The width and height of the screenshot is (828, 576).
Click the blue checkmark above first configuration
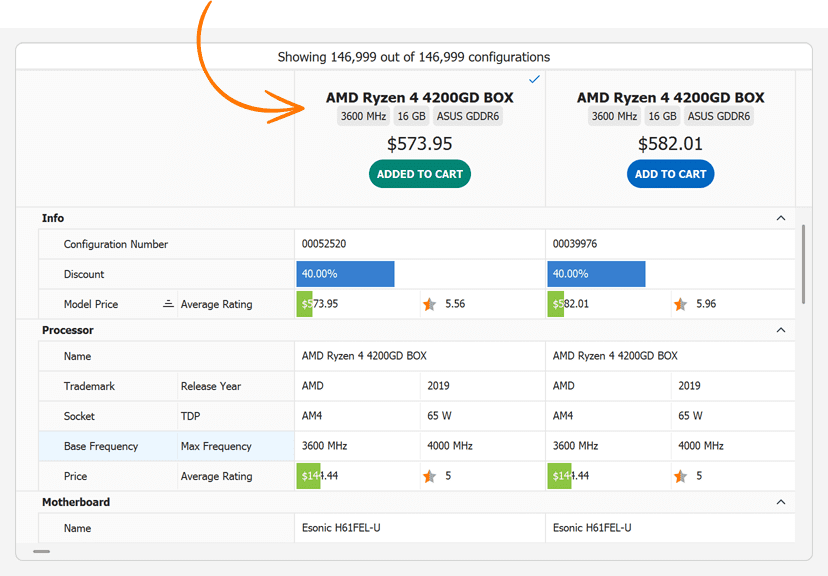534,79
